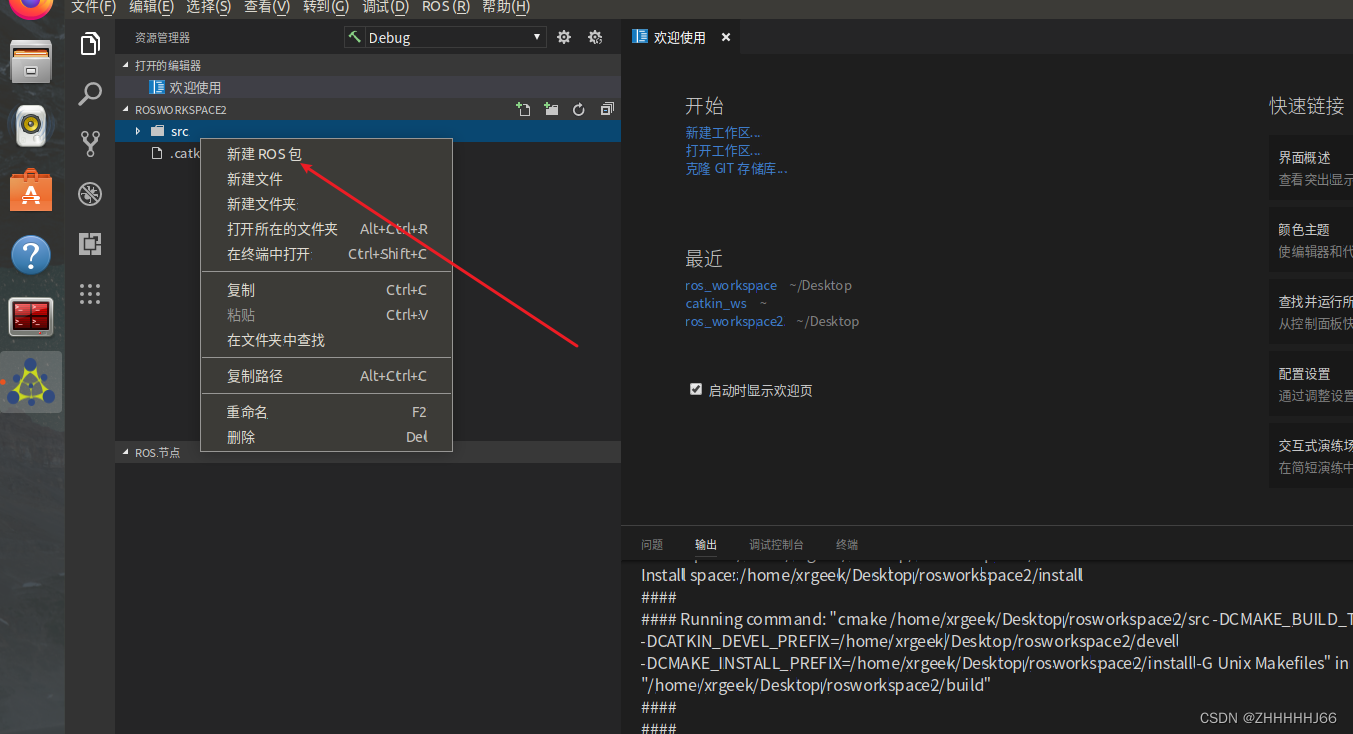
Task: Open recent ros_workspace2 link
Action: (734, 321)
